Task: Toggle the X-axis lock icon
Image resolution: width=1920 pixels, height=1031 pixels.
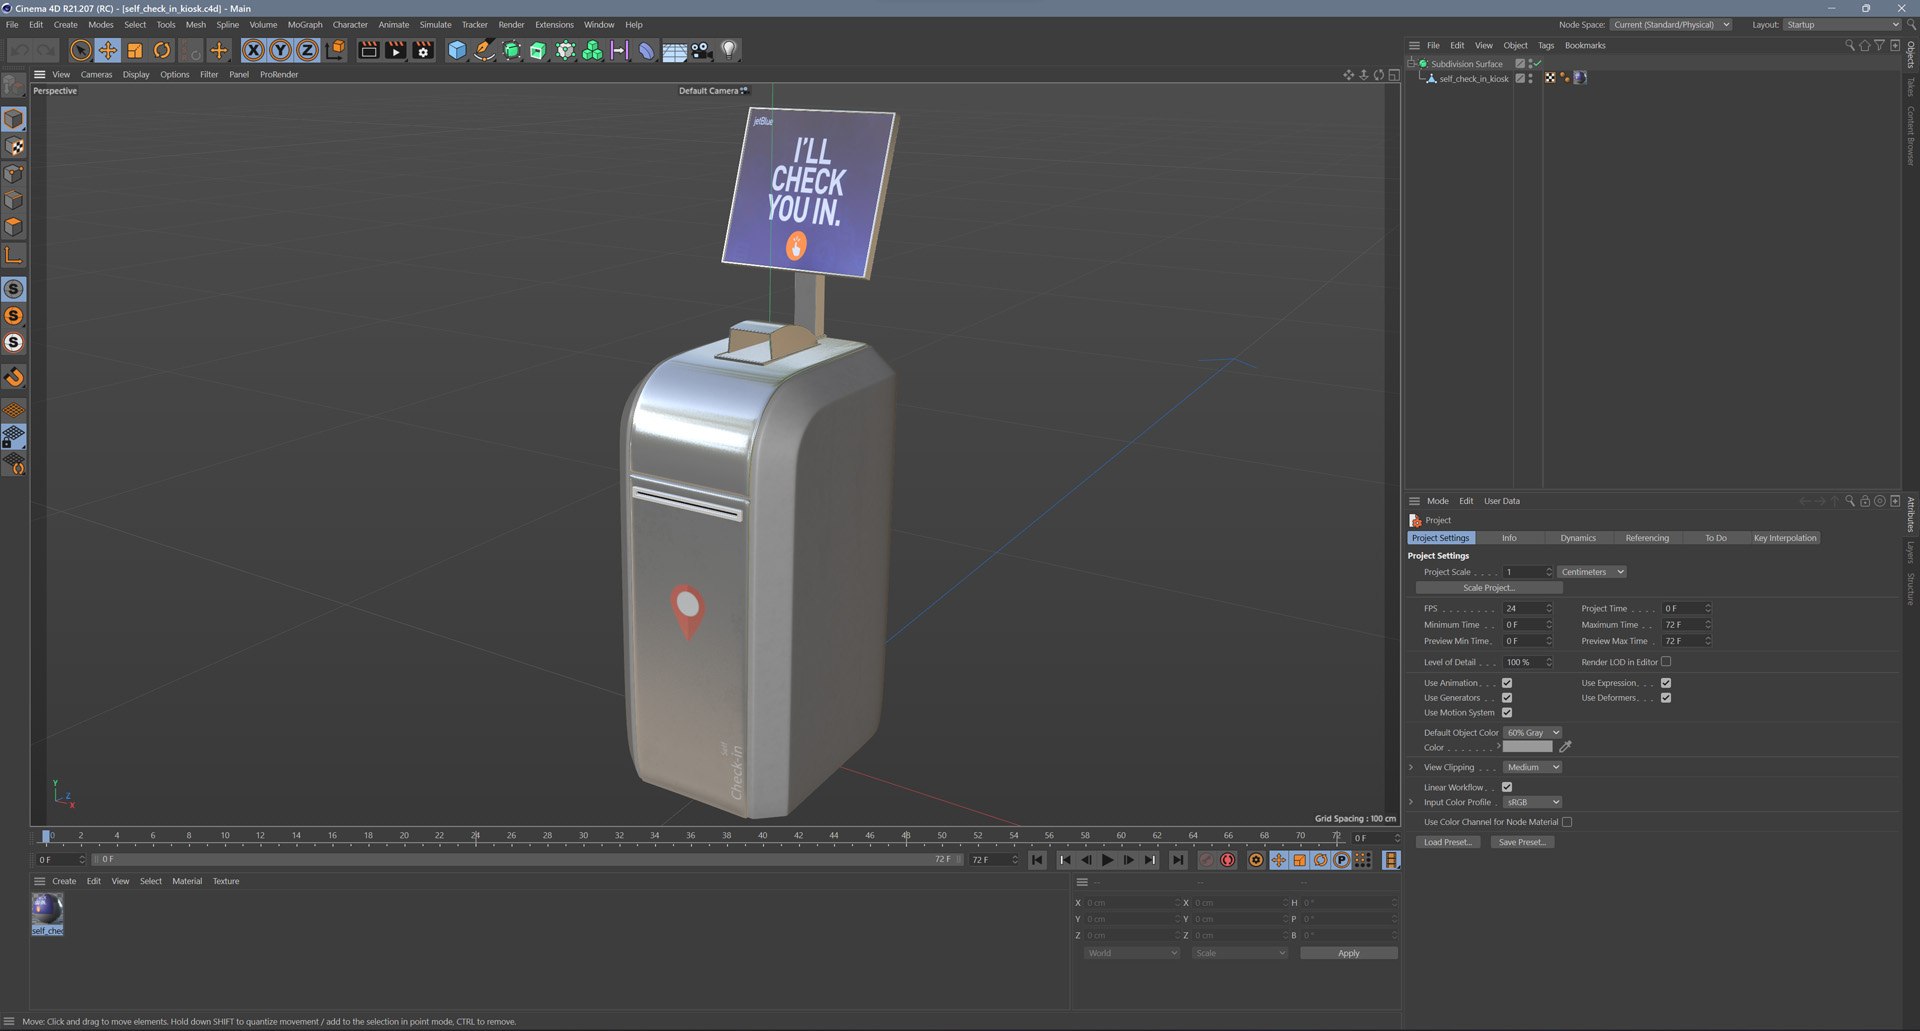Action: pos(253,50)
